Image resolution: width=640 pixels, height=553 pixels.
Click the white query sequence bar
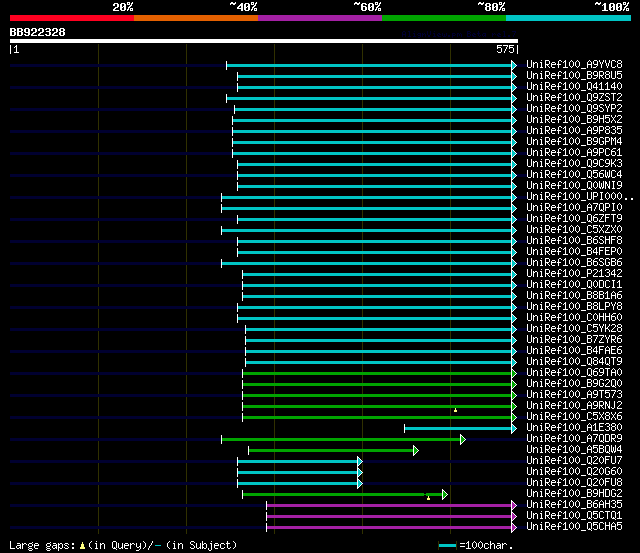(x=264, y=41)
